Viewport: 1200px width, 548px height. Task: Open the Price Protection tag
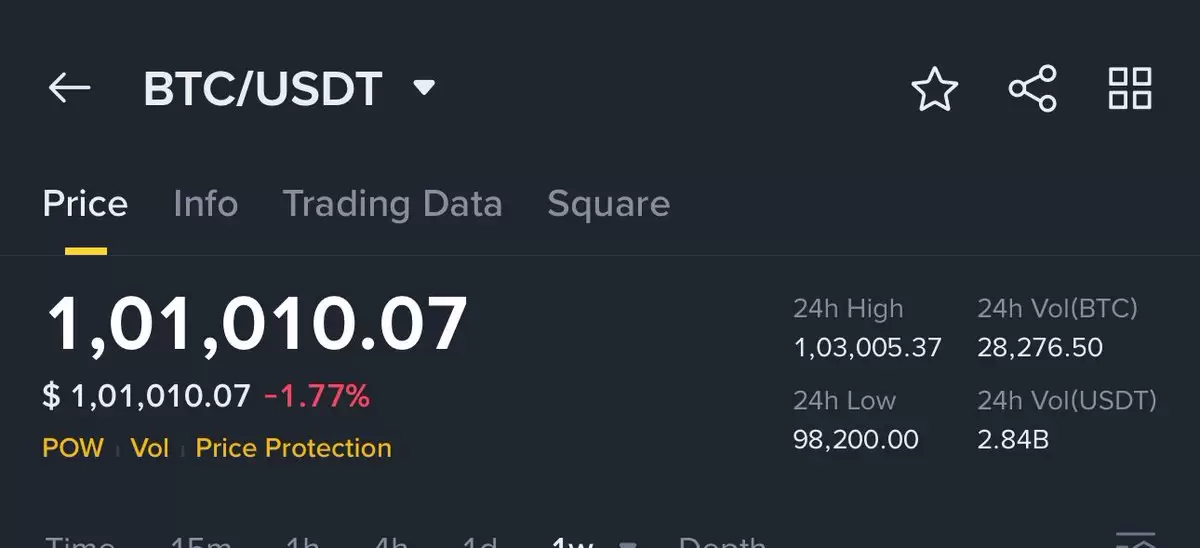(x=293, y=448)
